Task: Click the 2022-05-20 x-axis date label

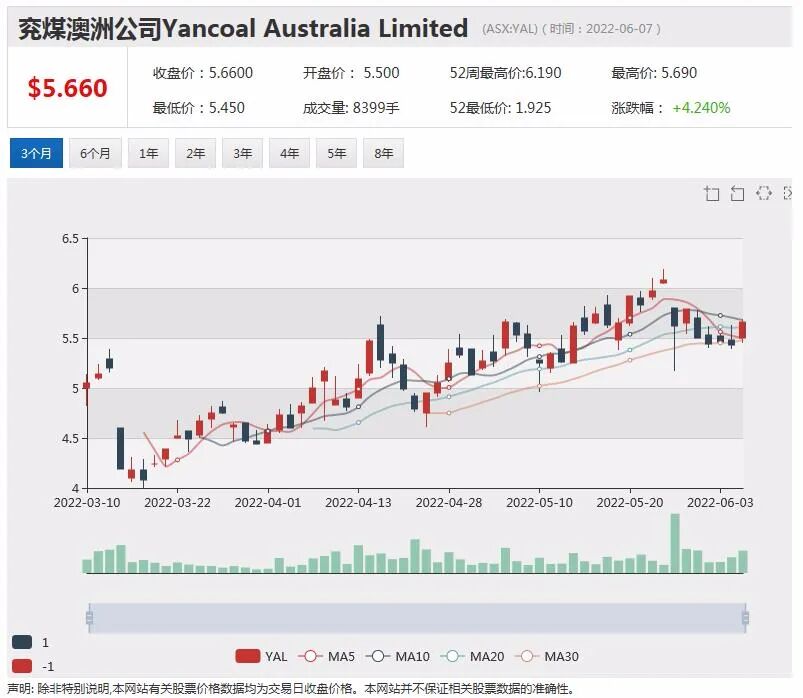Action: pos(629,502)
